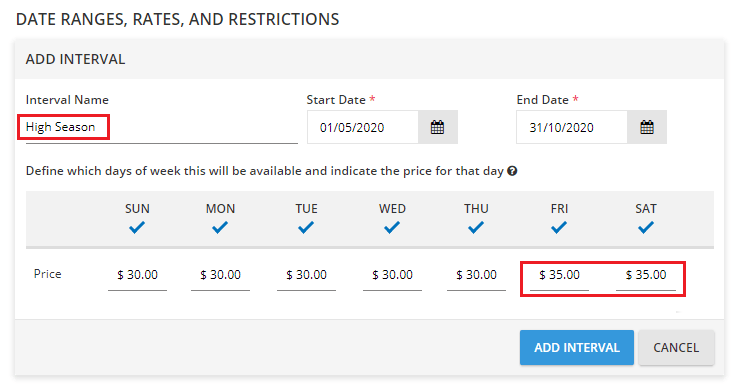Open the Start Date calendar picker
The image size is (736, 388).
[437, 127]
